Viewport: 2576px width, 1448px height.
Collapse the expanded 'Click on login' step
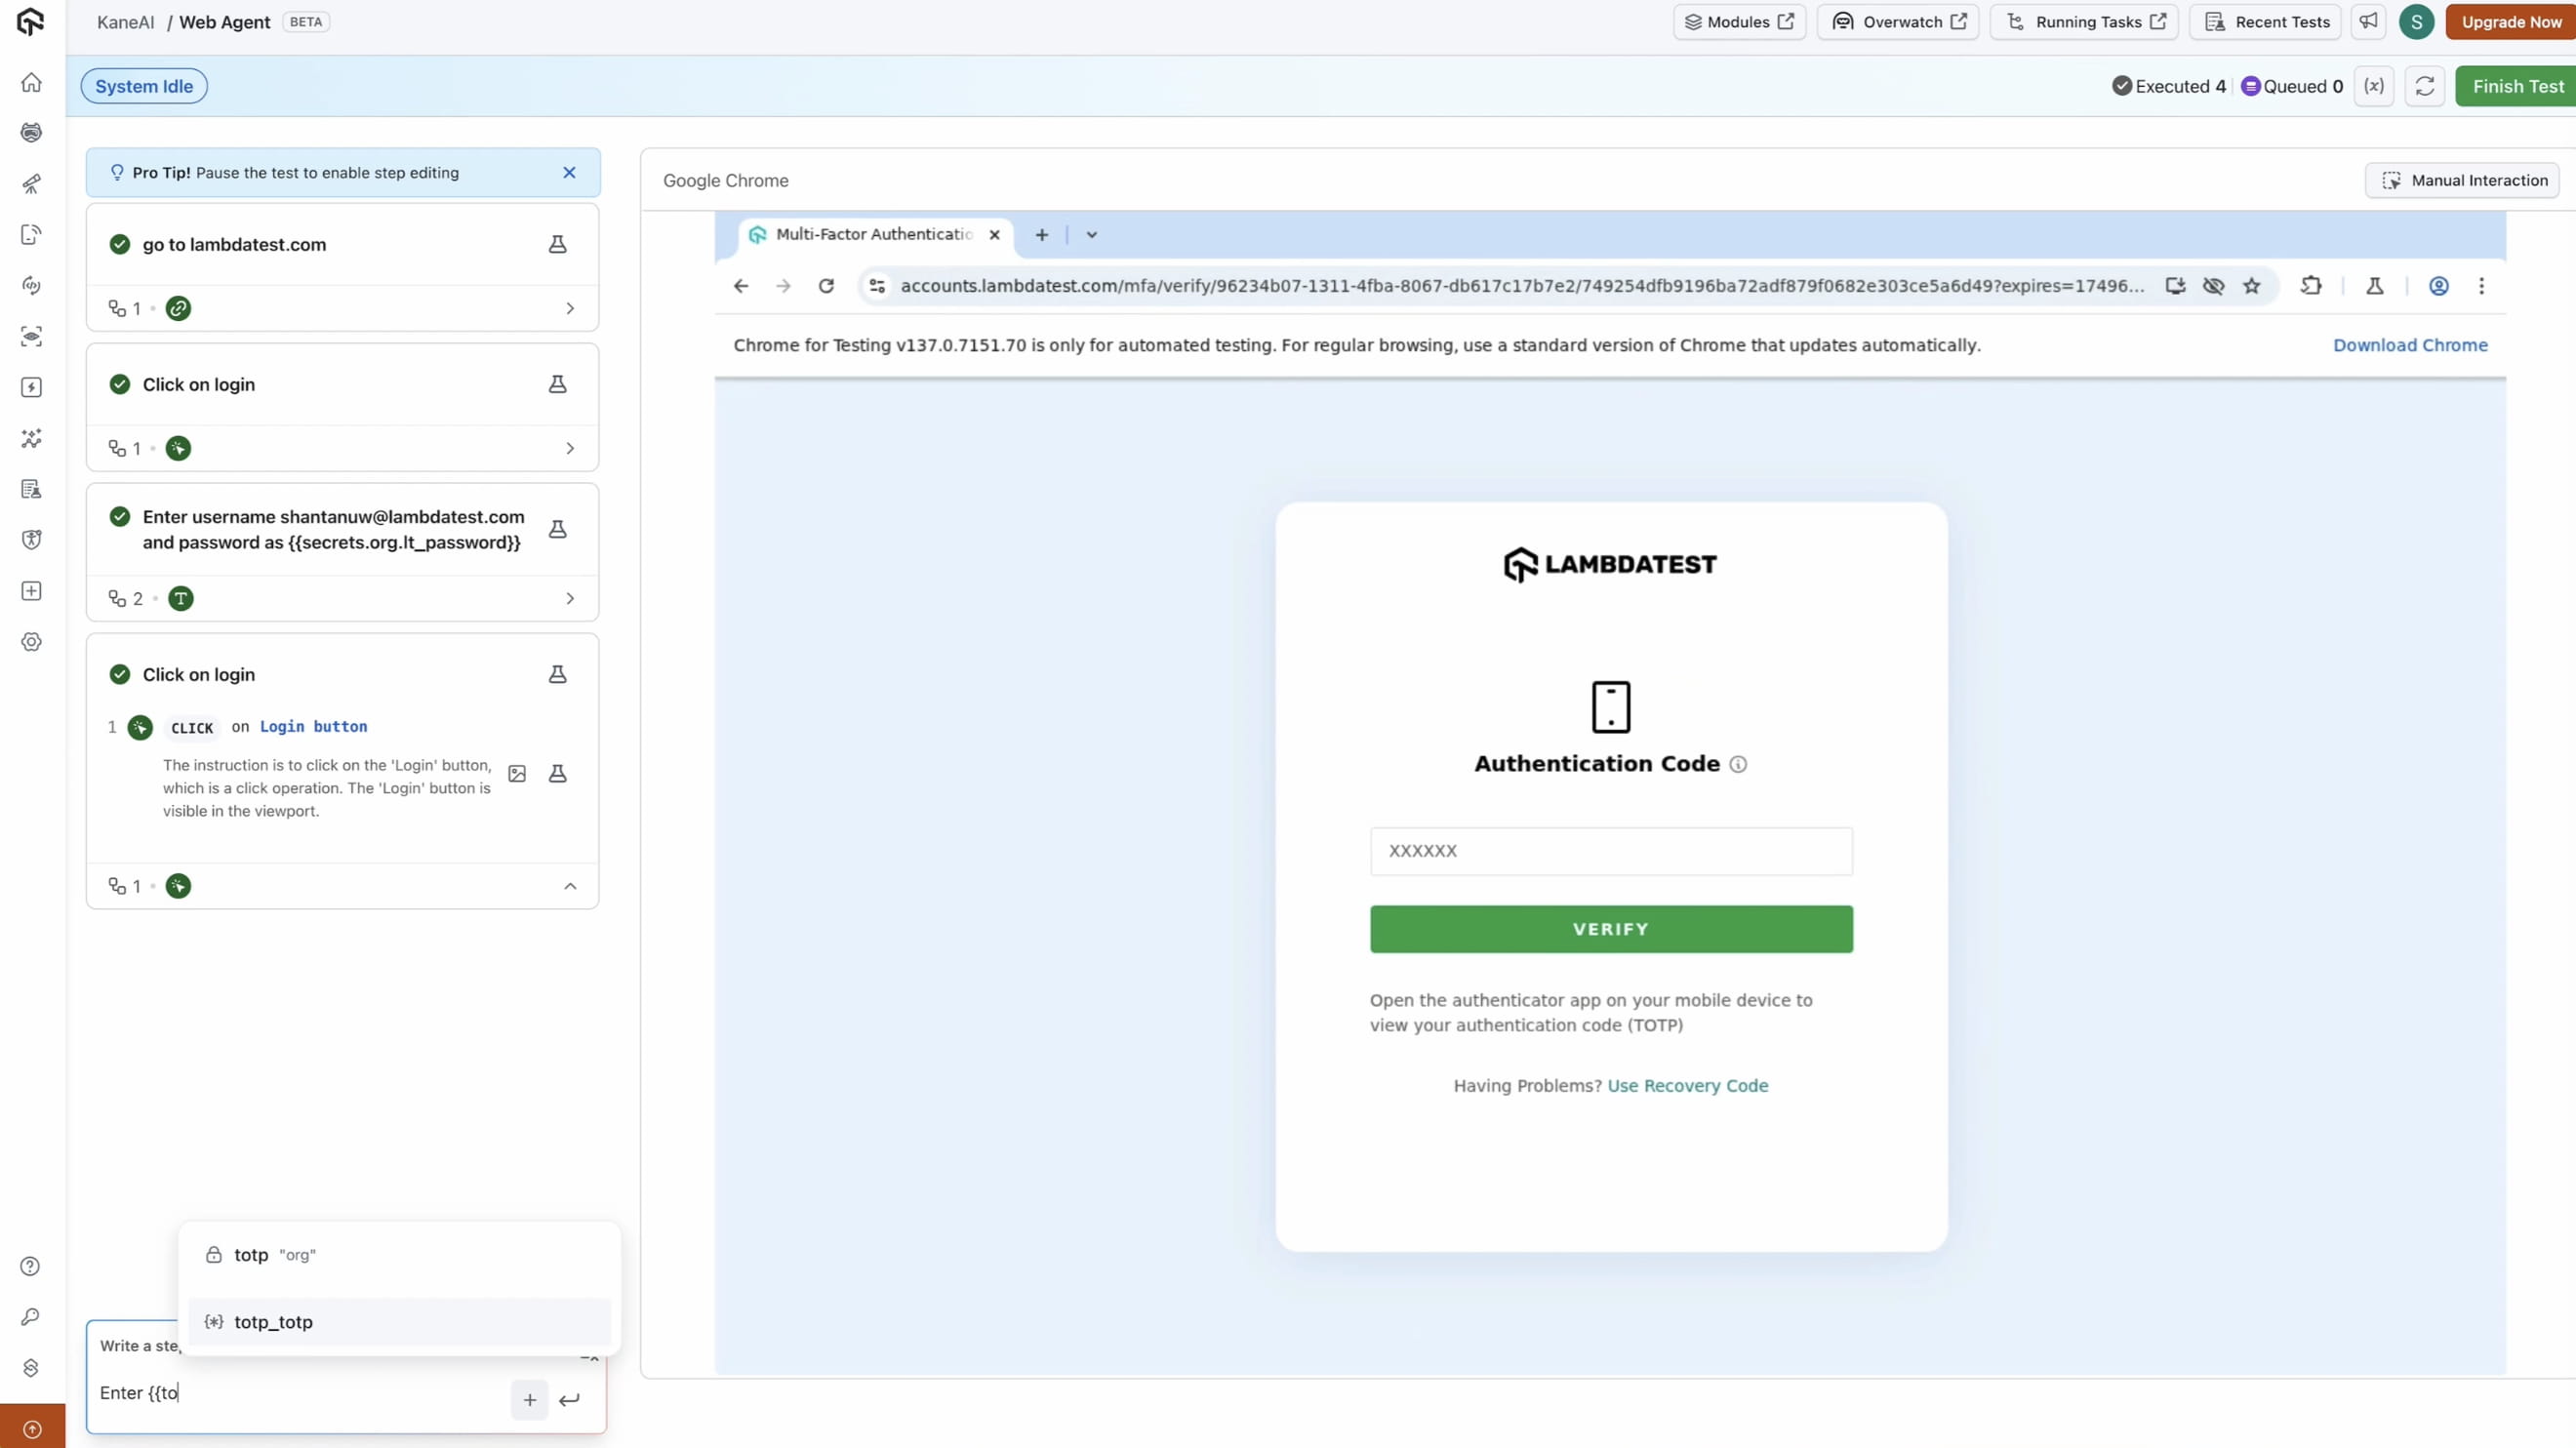[570, 886]
